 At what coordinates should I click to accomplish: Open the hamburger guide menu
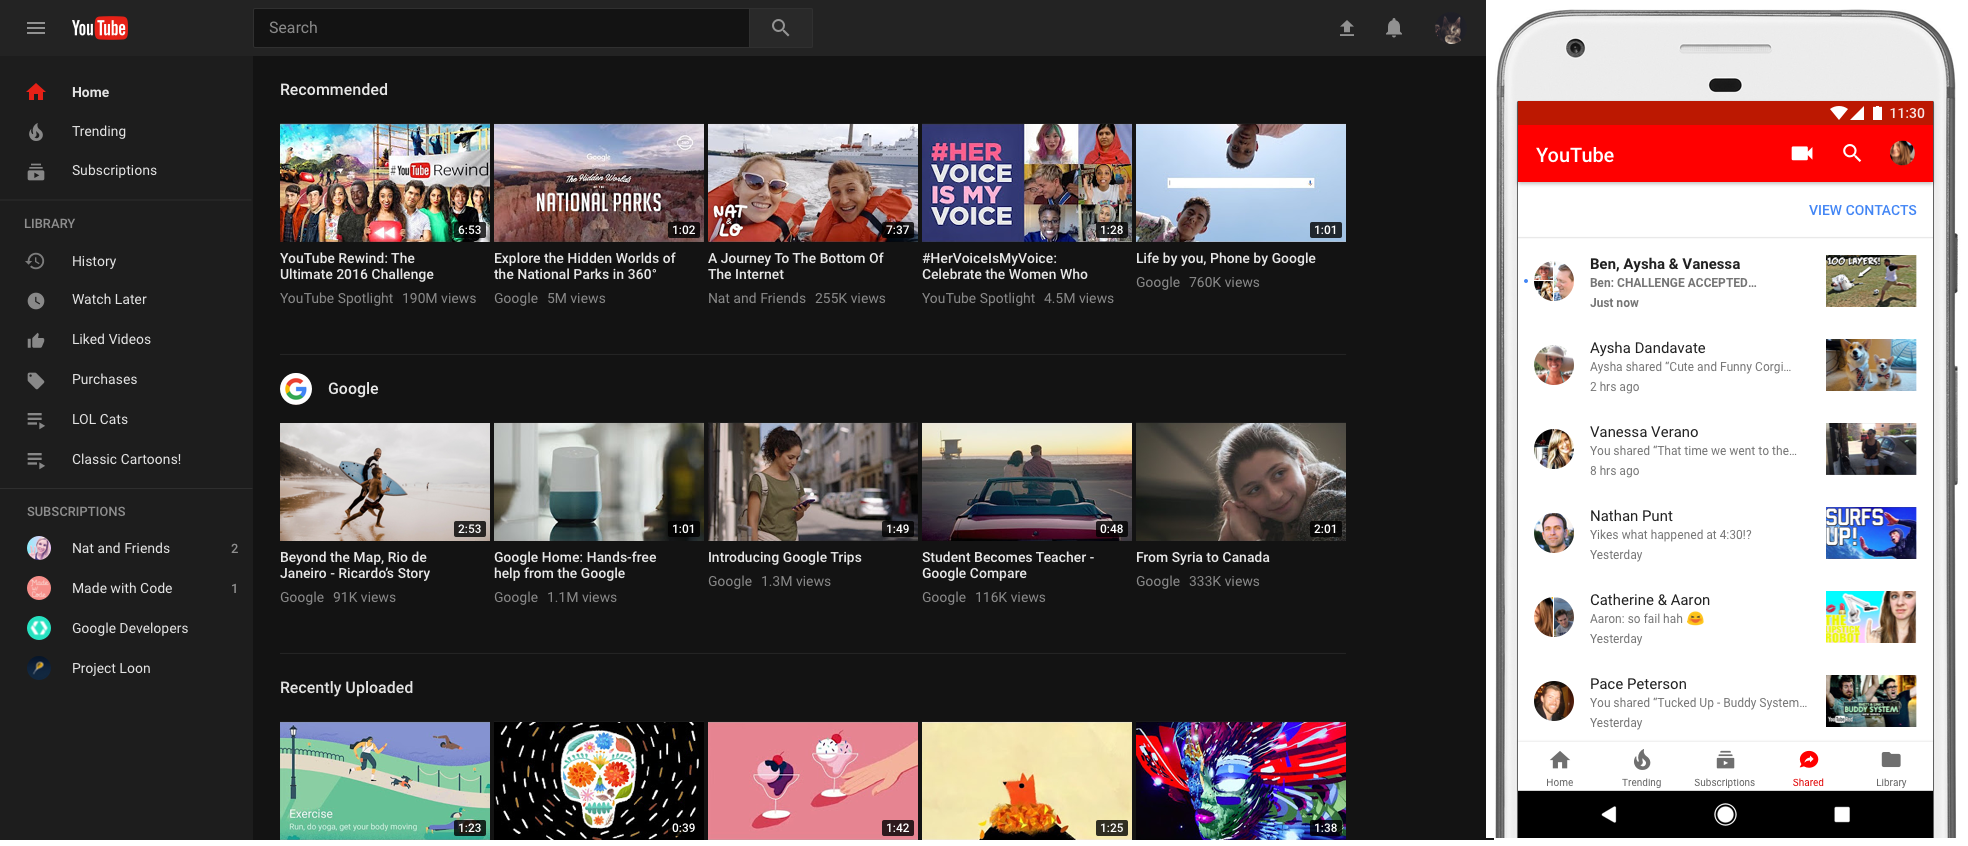36,28
